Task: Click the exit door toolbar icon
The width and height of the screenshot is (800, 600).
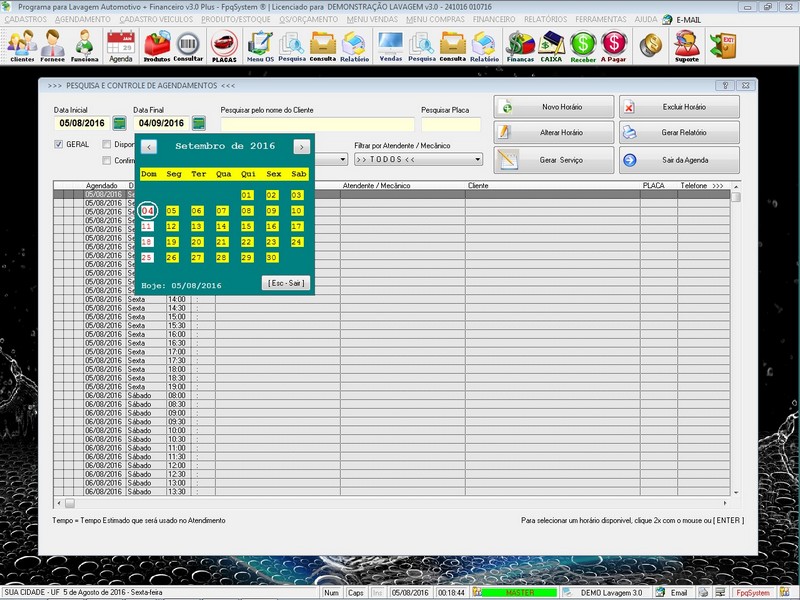Action: point(722,45)
